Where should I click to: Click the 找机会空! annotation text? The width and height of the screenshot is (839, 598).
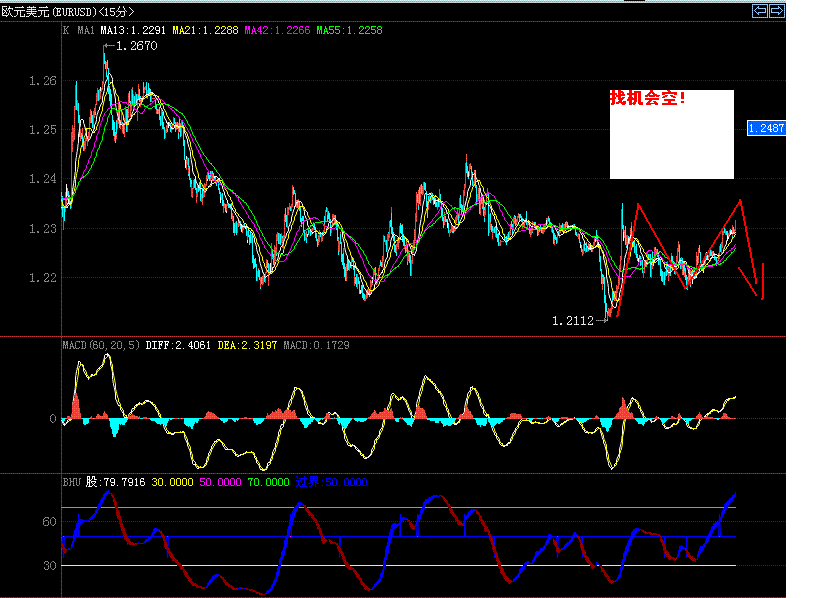(x=647, y=98)
